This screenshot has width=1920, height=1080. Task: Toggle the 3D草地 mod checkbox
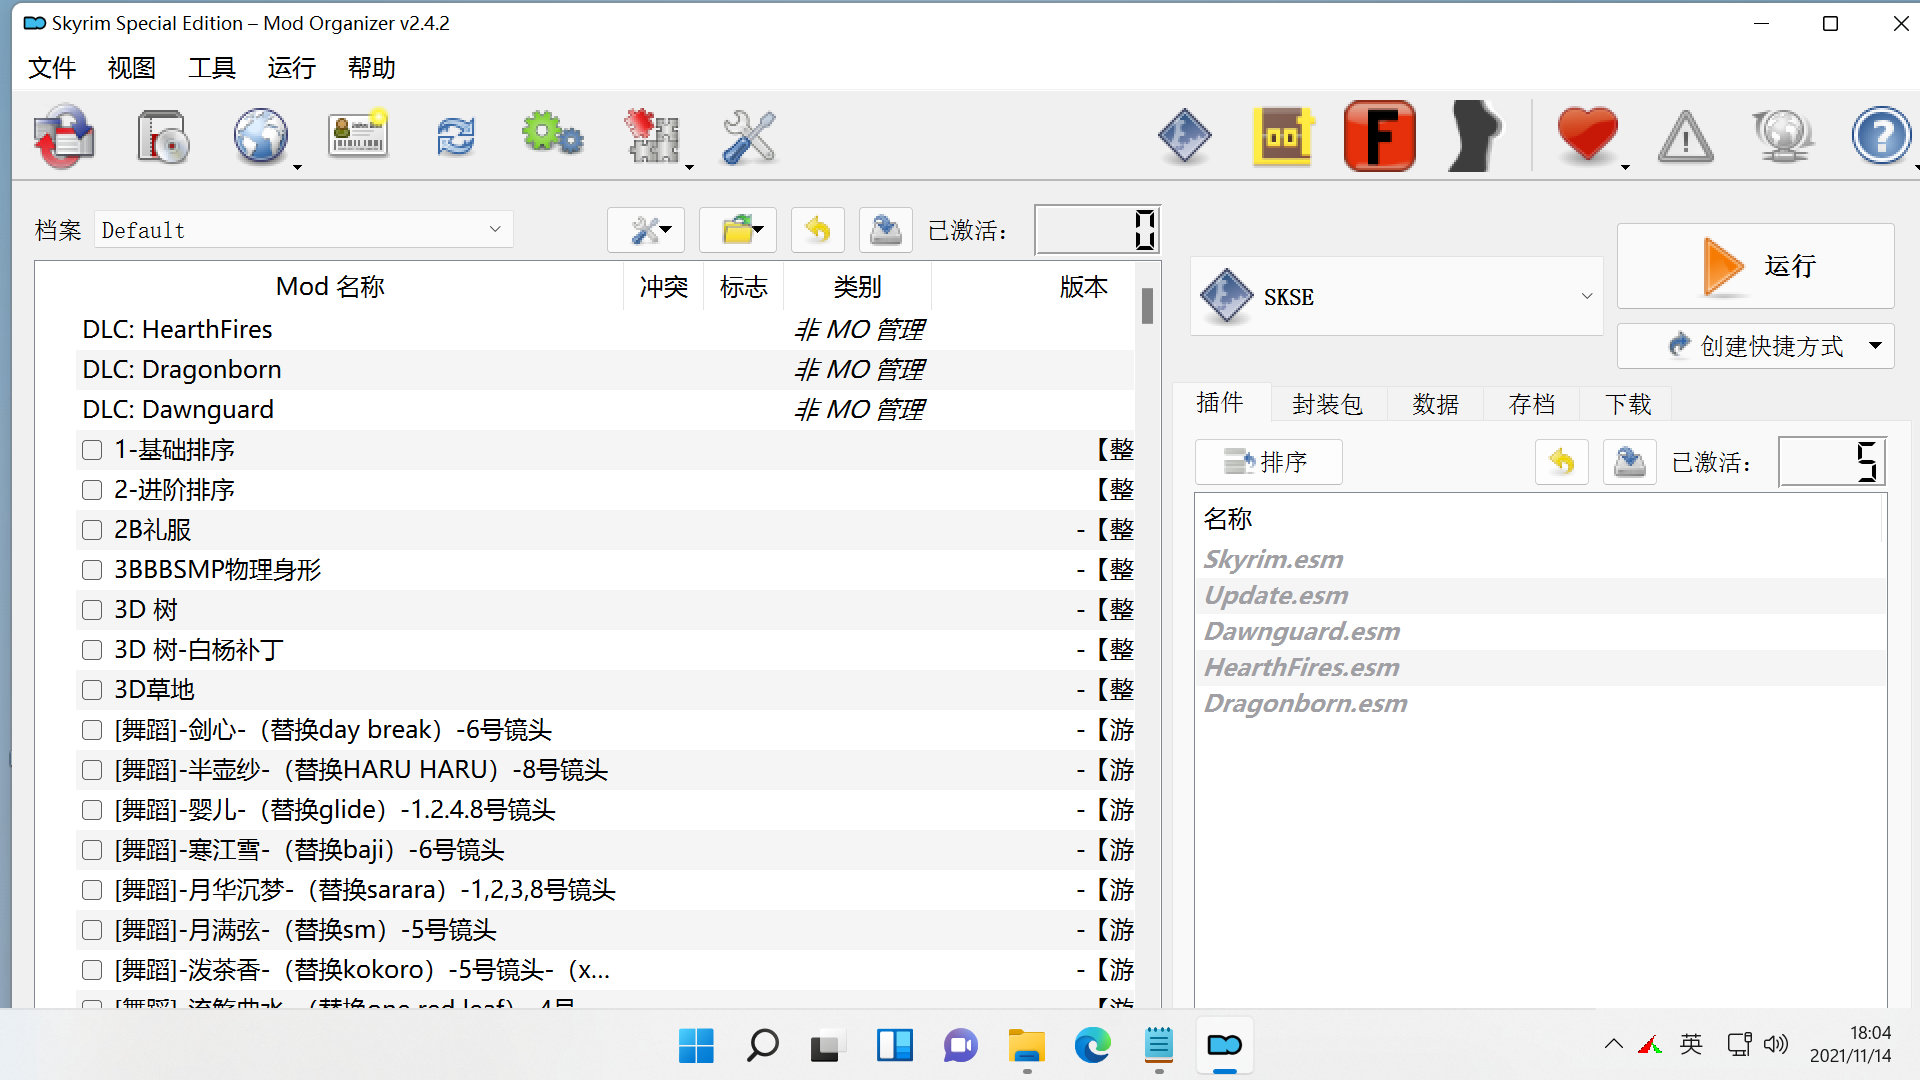pyautogui.click(x=92, y=690)
